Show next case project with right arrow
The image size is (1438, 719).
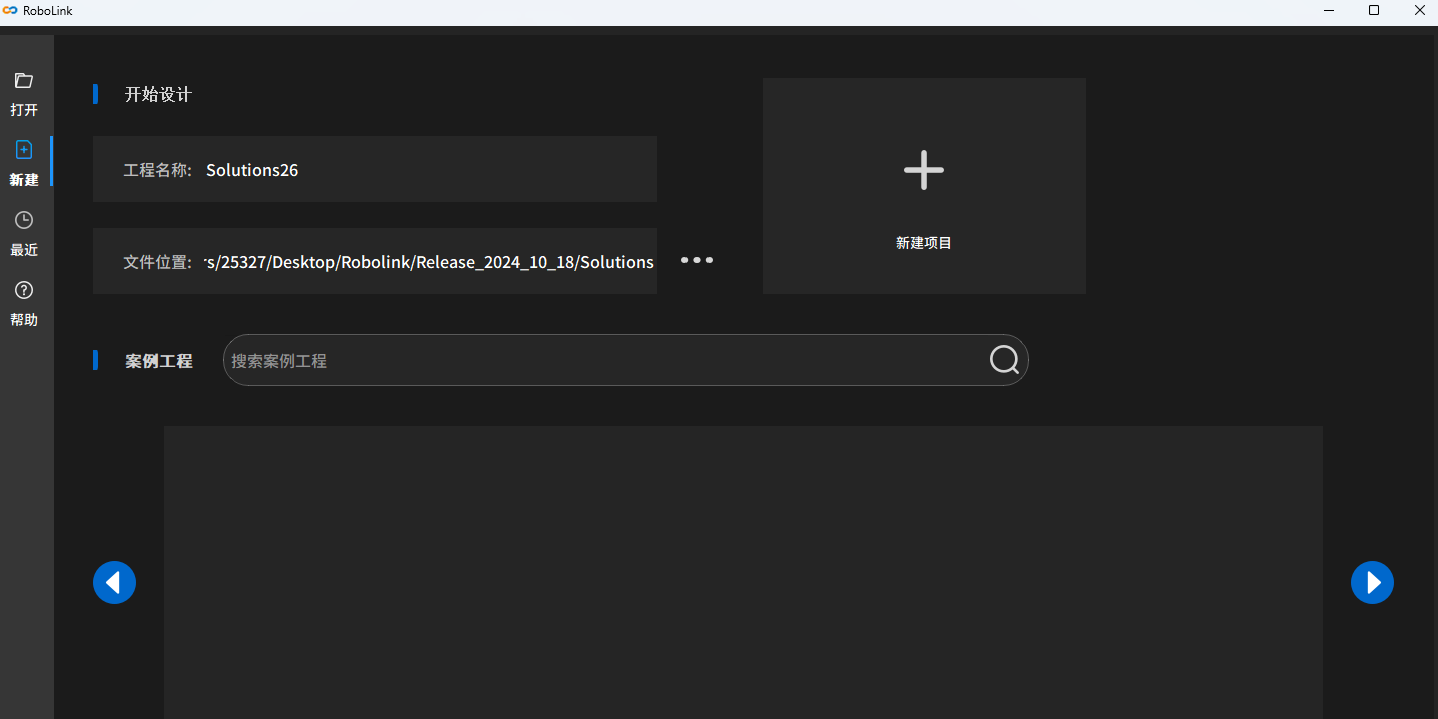click(x=1372, y=582)
